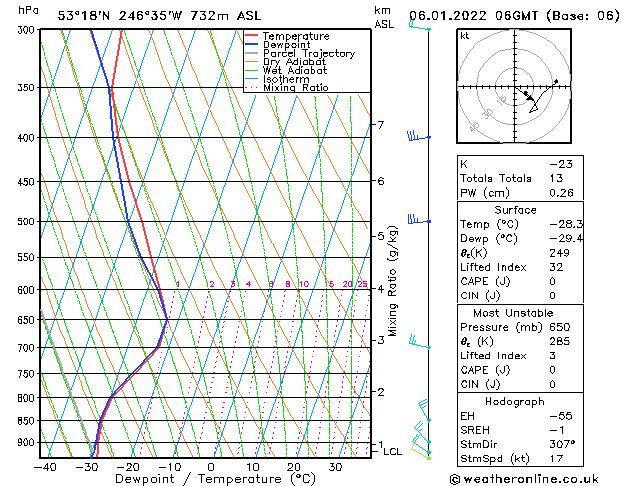
Task: Click the 'kt' label in hodograph
Action: click(465, 36)
